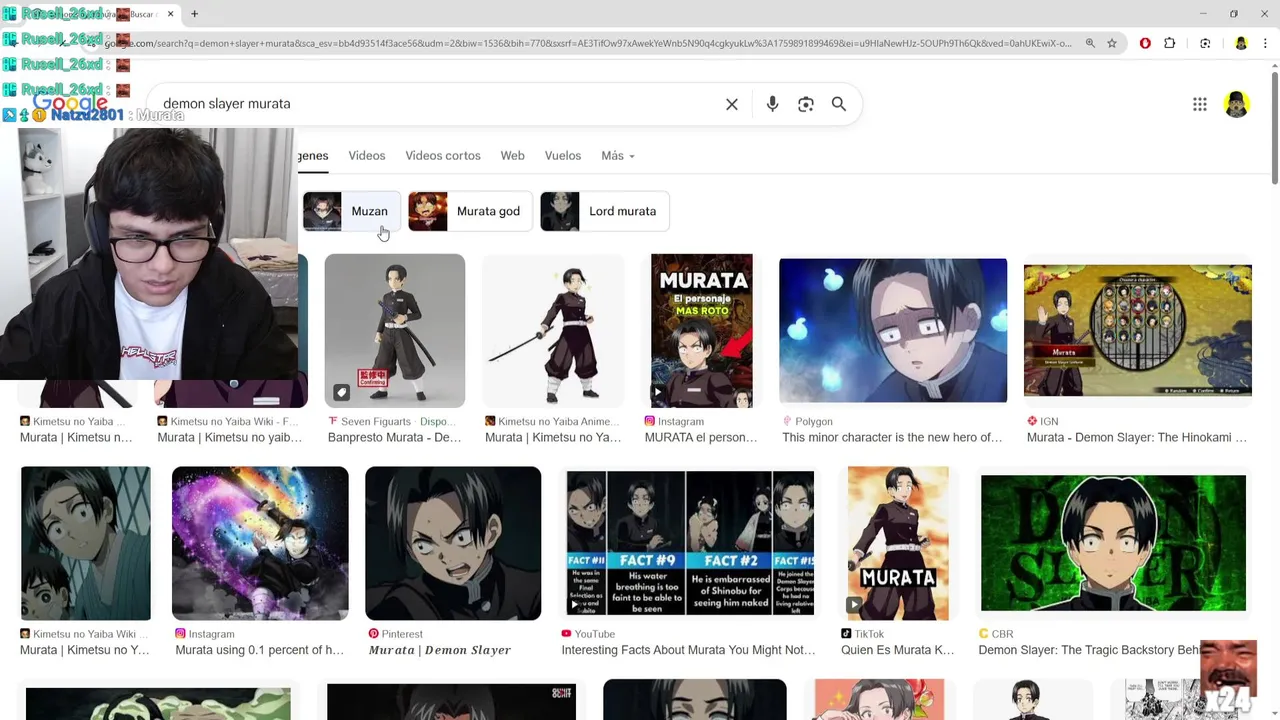Start voice search with microphone icon
This screenshot has height=720, width=1280.
tap(772, 104)
